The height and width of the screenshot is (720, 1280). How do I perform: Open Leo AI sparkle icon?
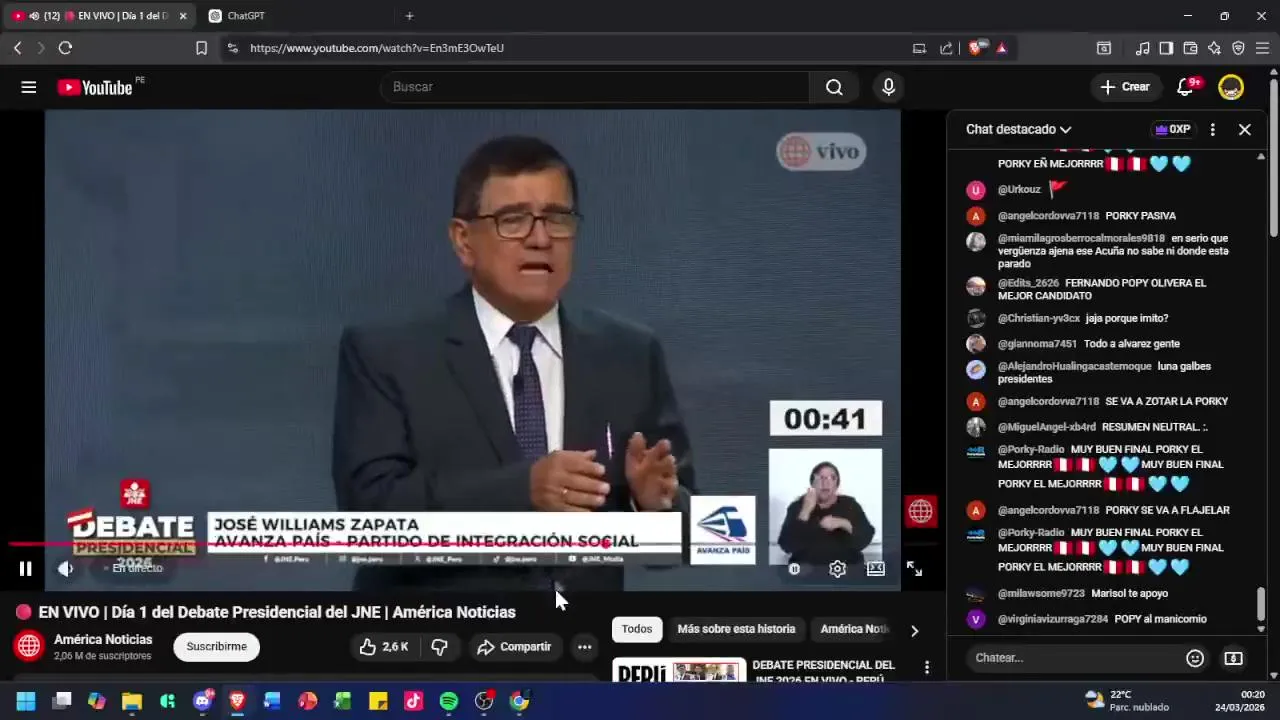click(x=1214, y=48)
